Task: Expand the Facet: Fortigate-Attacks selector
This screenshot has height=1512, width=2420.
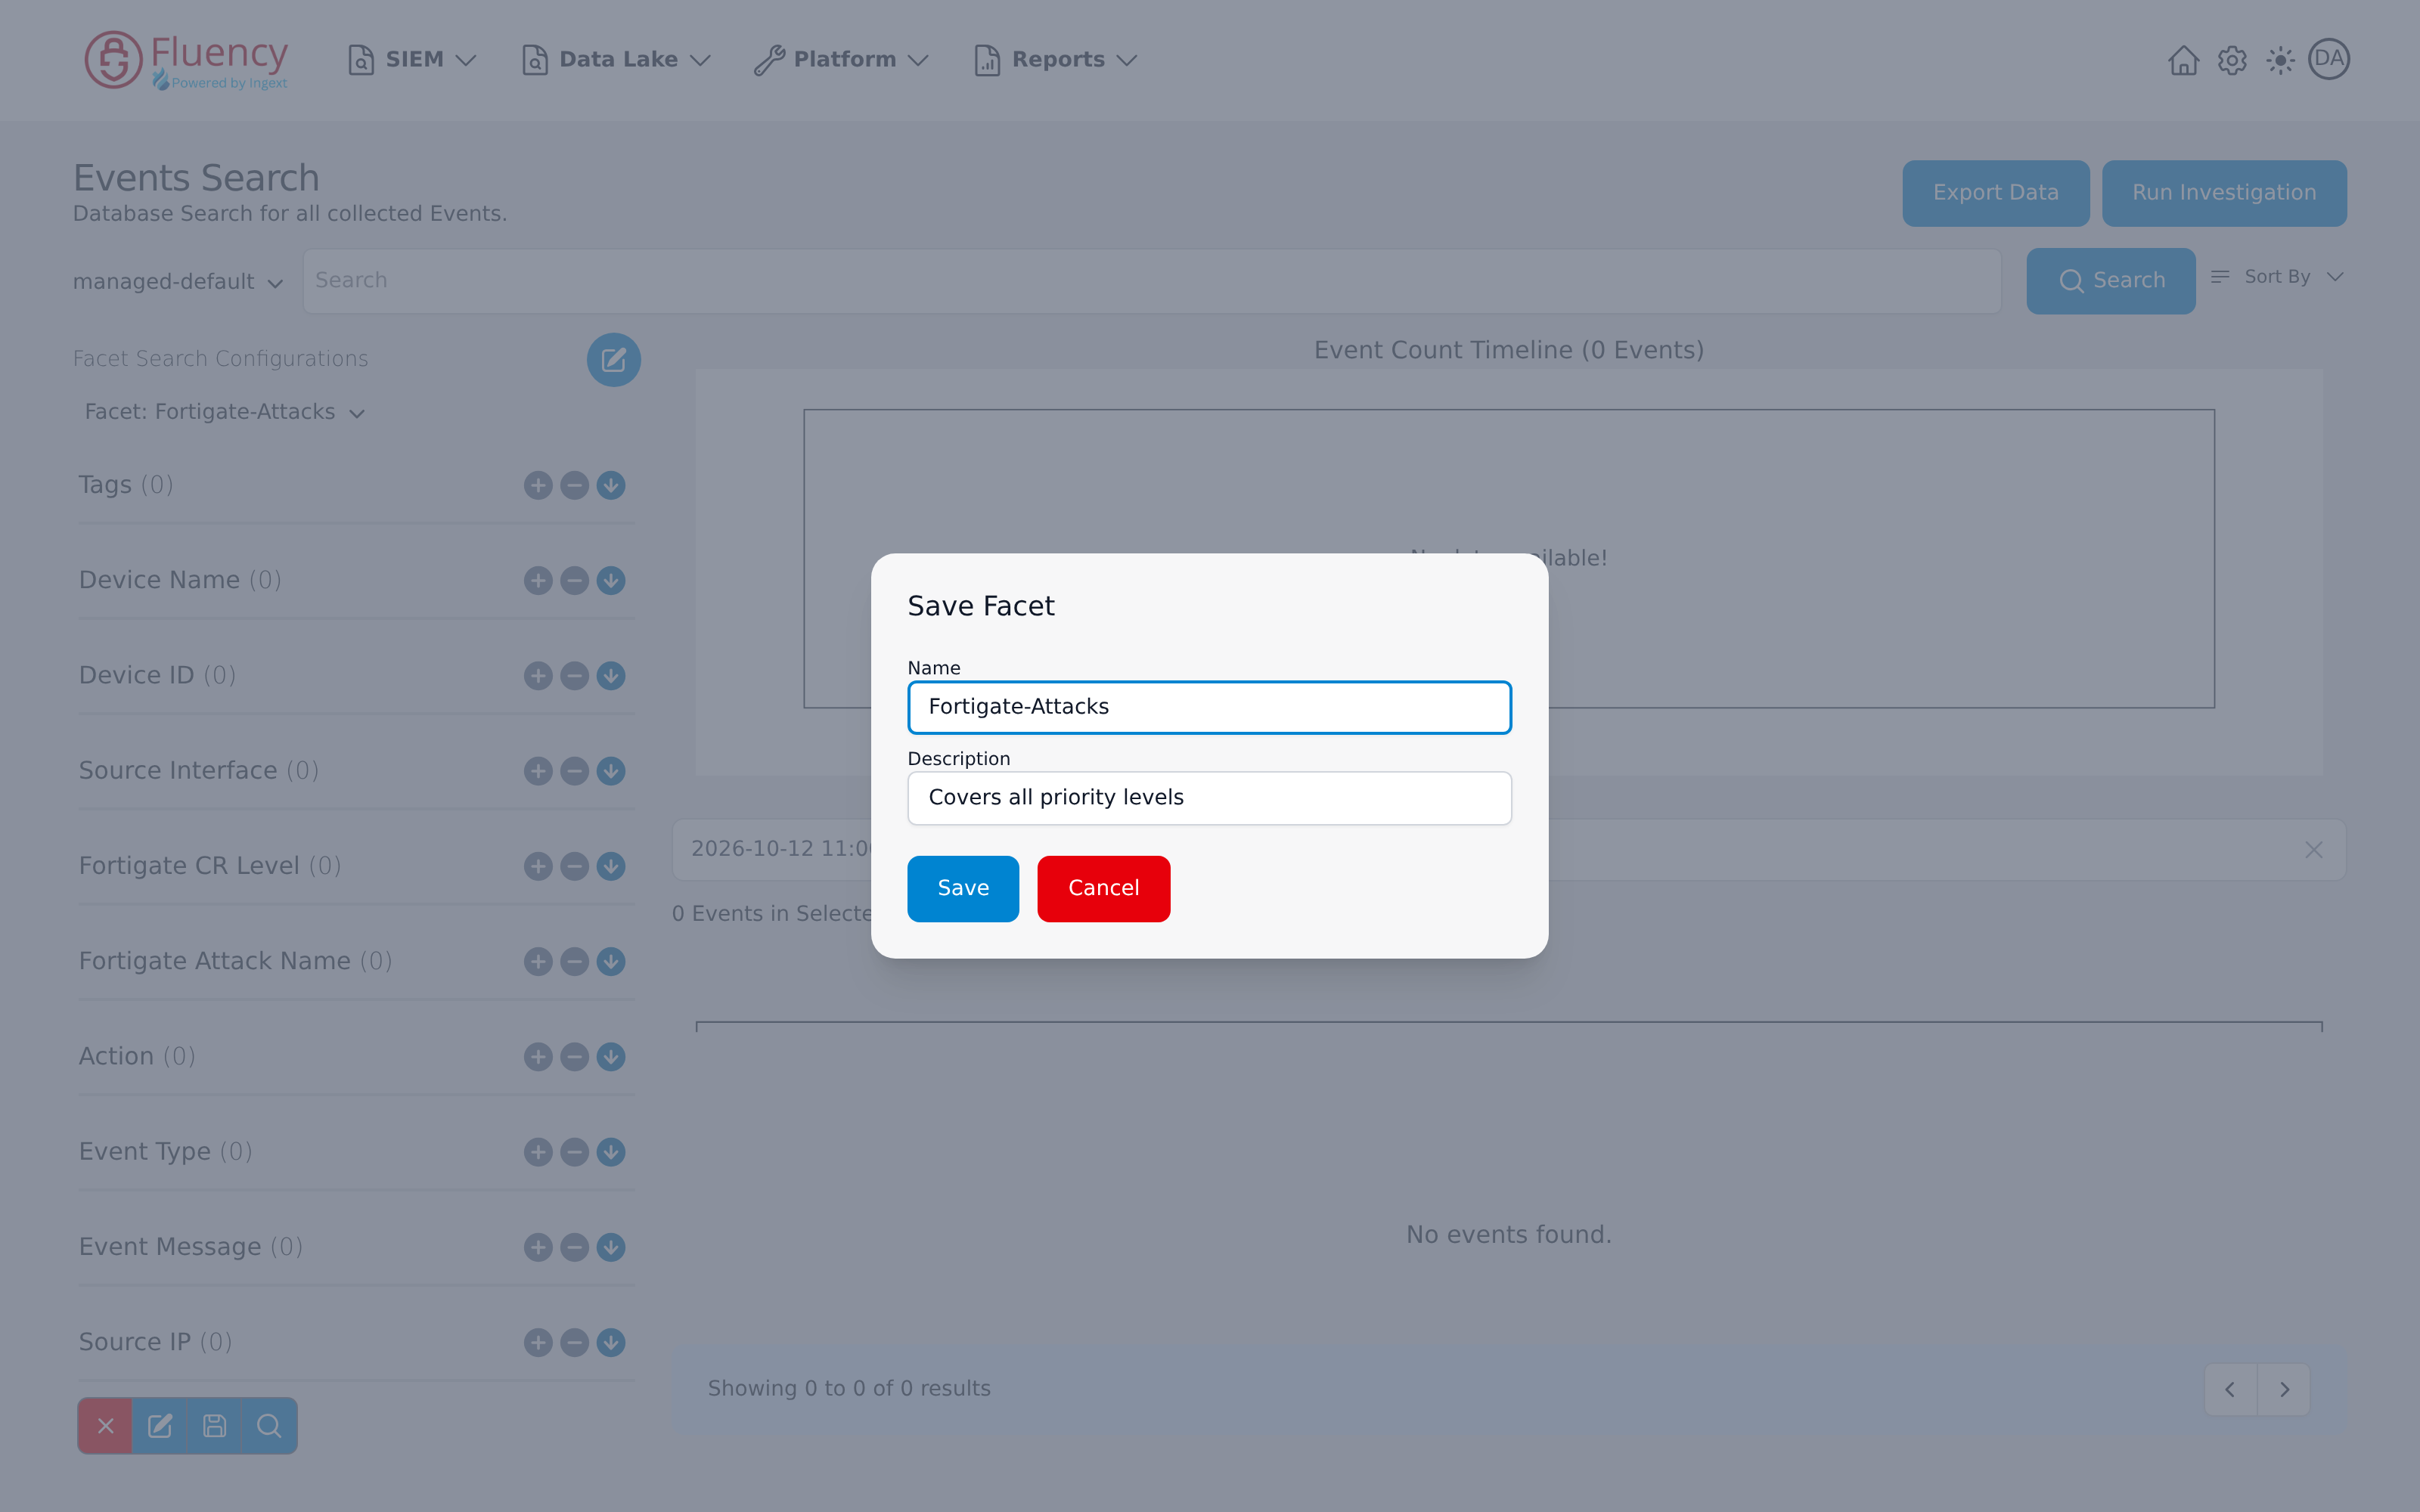Action: click(x=225, y=412)
